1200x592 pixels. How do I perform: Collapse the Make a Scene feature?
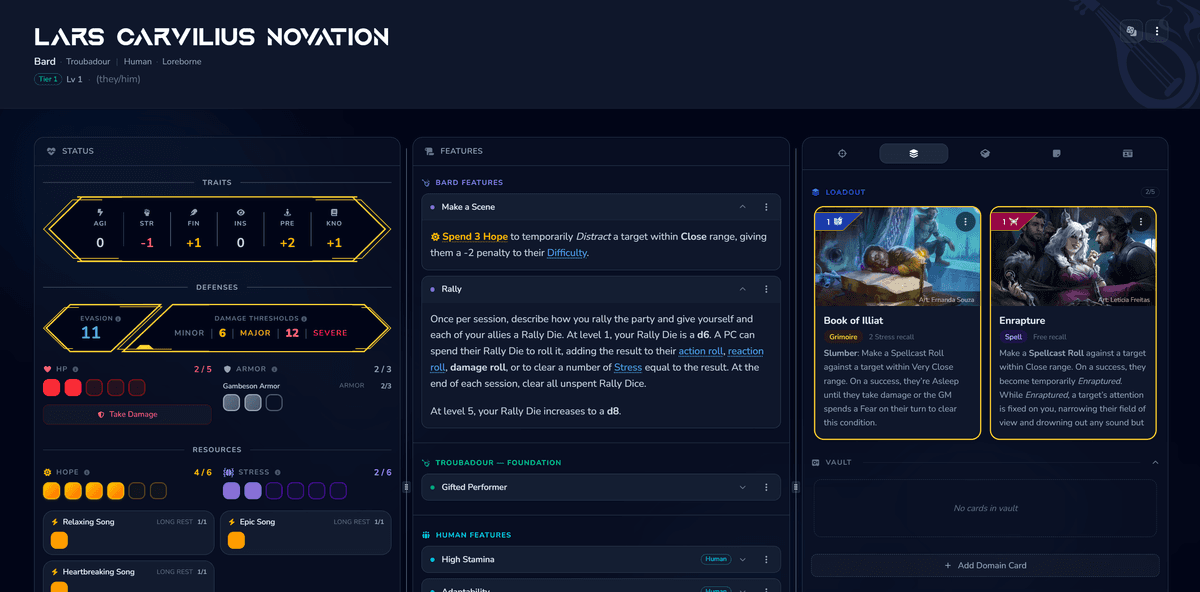pyautogui.click(x=742, y=207)
